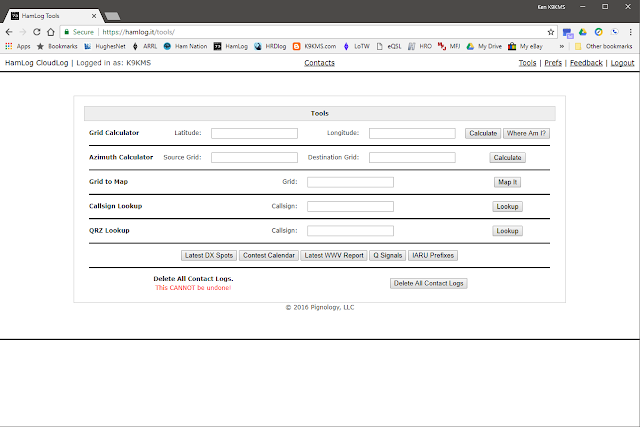Click the Google Drive extension icon
Image resolution: width=640 pixels, height=427 pixels.
[x=583, y=32]
